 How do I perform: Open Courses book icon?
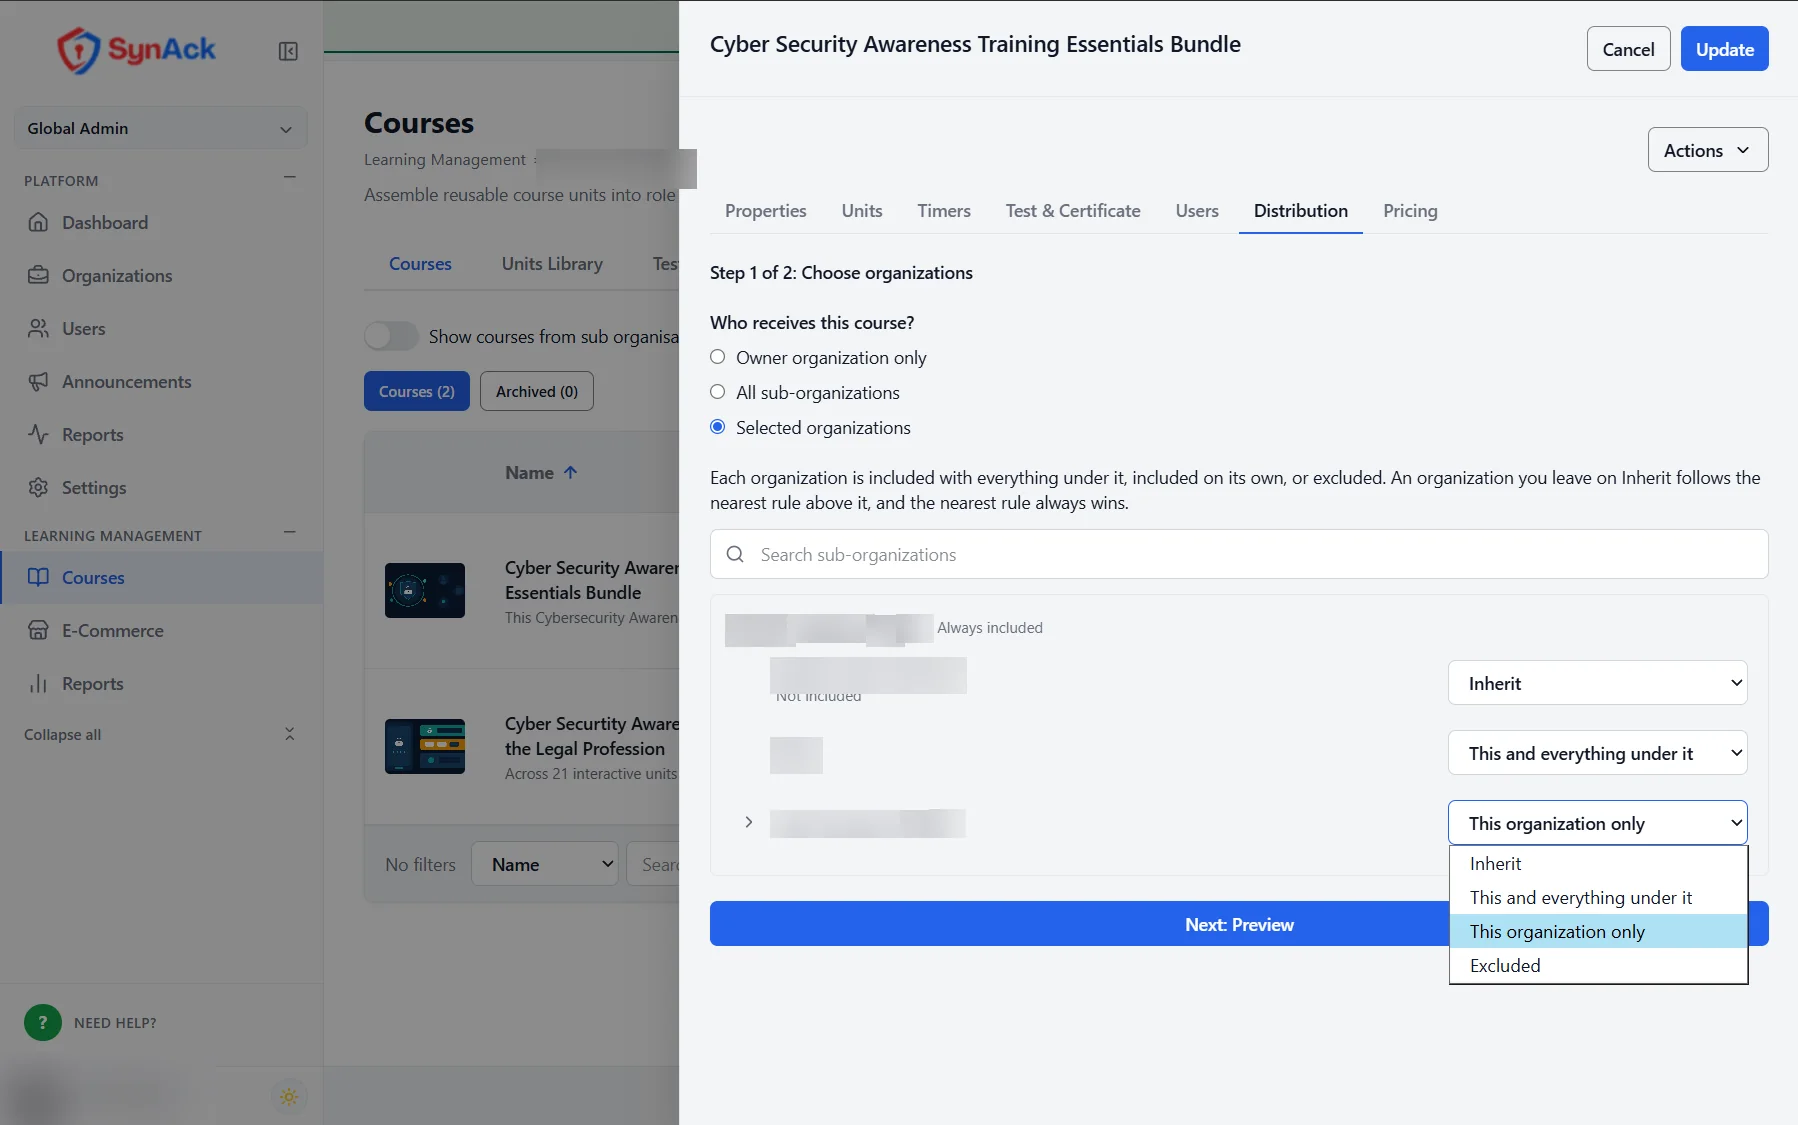point(38,577)
